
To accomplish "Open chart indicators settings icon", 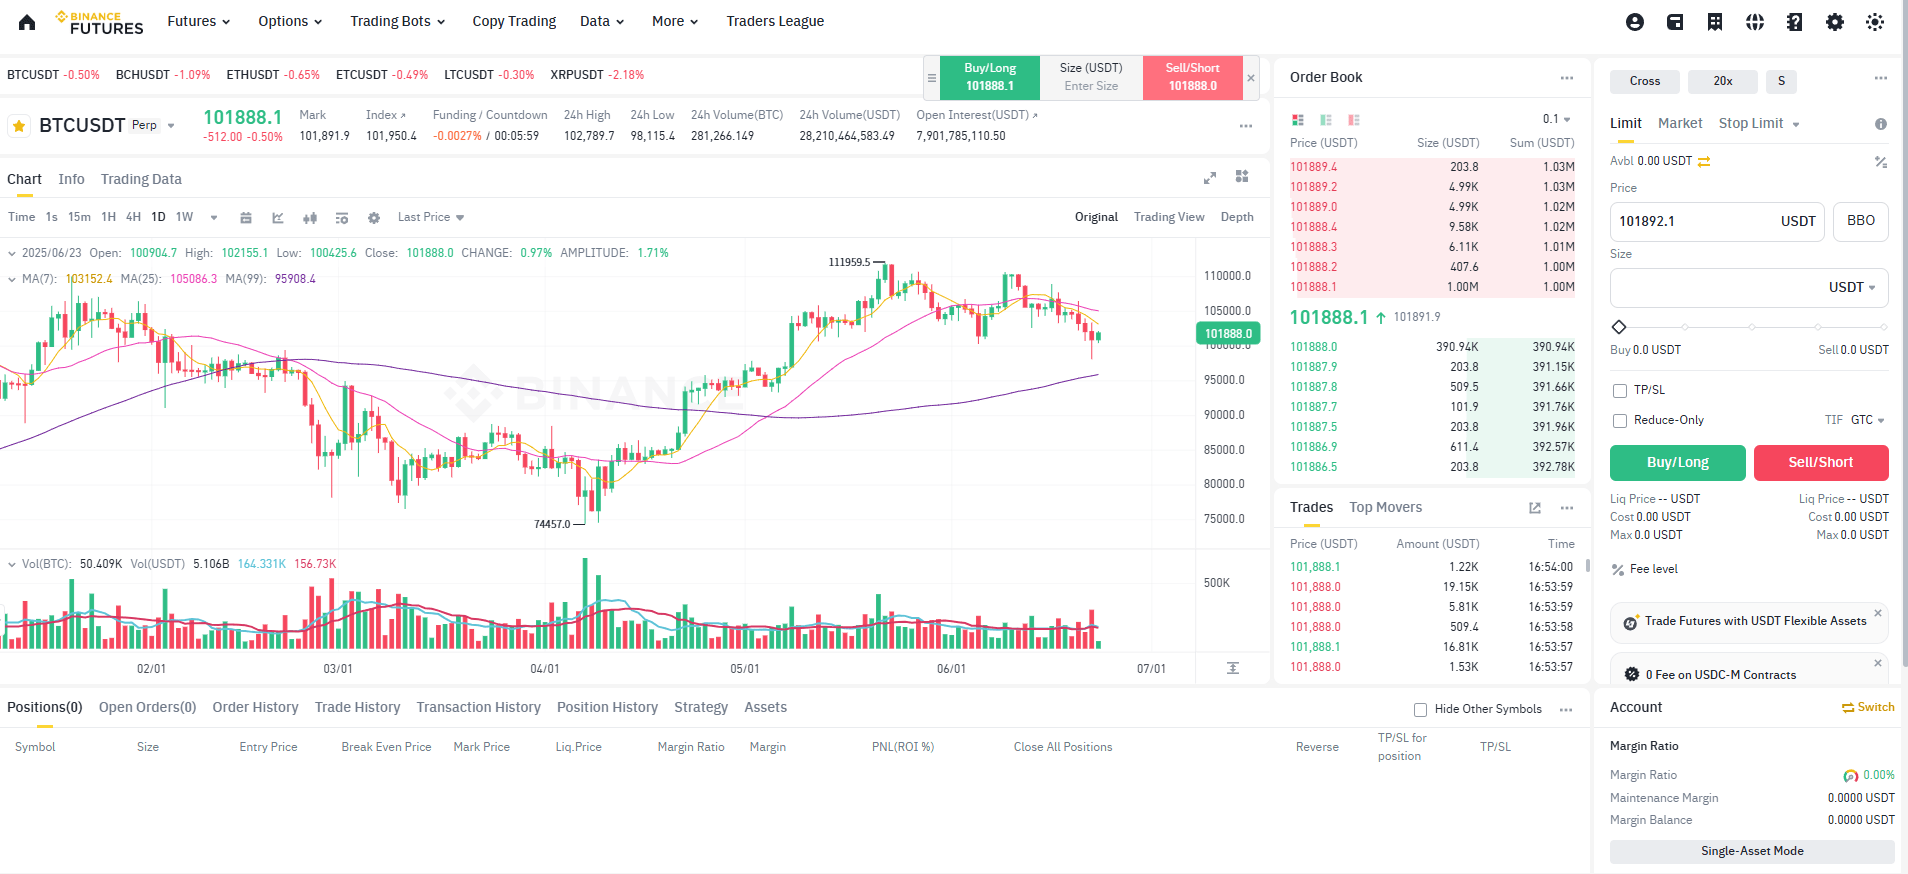I will (342, 218).
